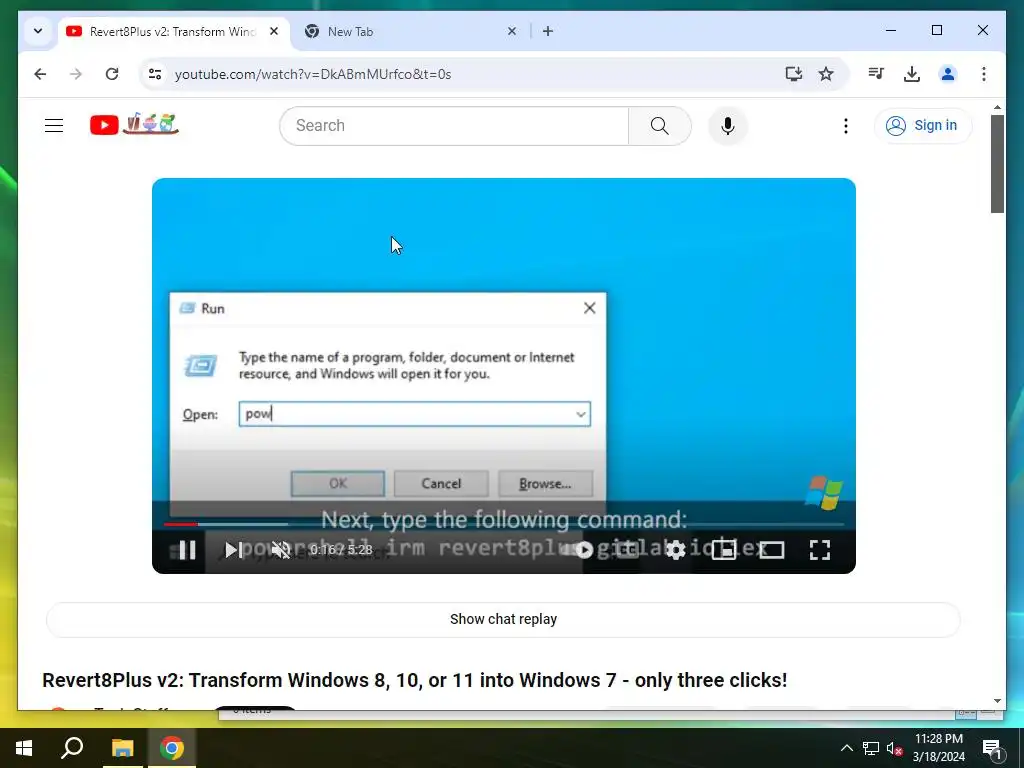Unmute the video with speaker icon

pos(281,550)
